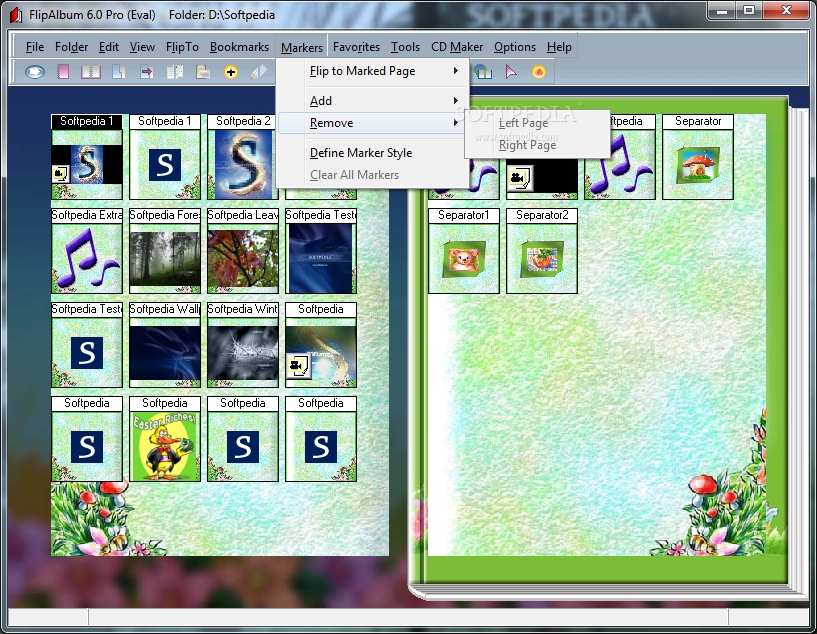The width and height of the screenshot is (817, 634).
Task: Choose Left Page in Remove submenu
Action: tap(537, 123)
